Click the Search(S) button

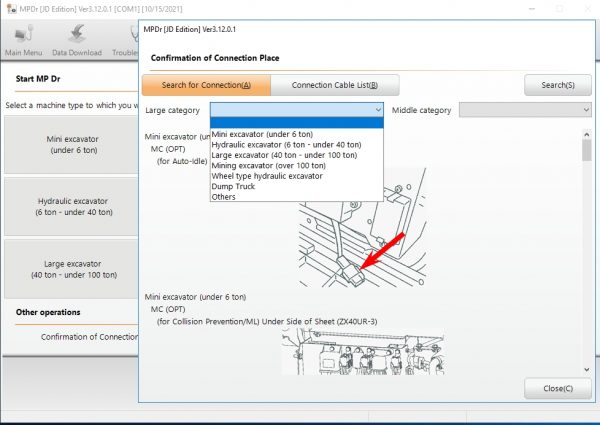pos(558,85)
